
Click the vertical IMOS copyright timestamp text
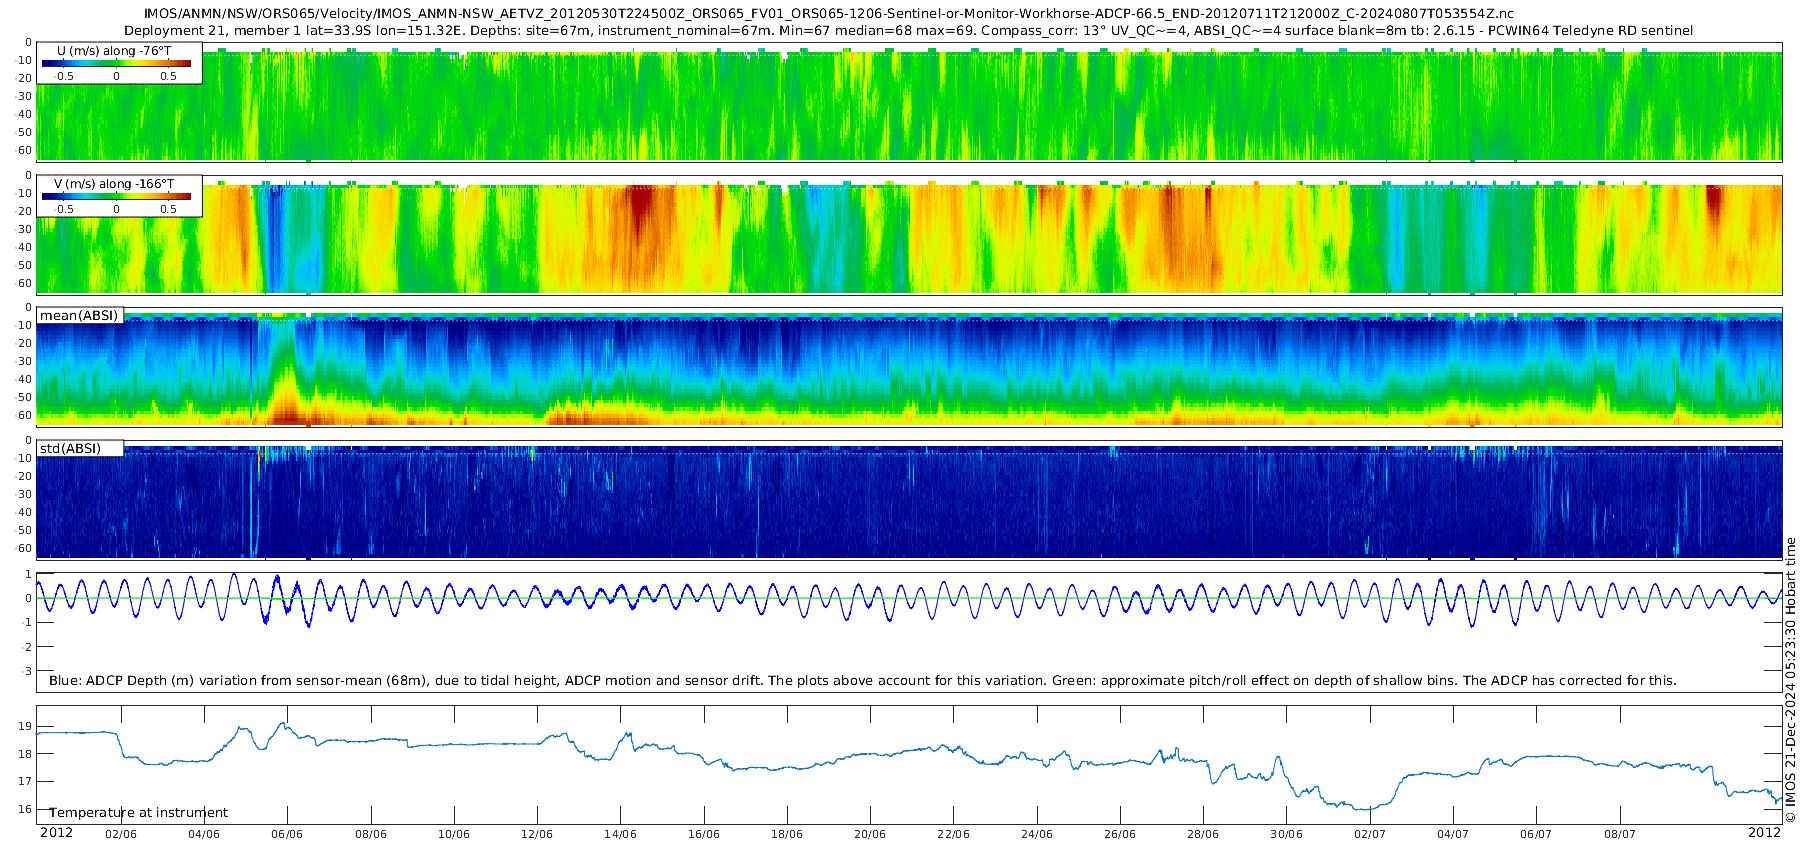(1790, 680)
